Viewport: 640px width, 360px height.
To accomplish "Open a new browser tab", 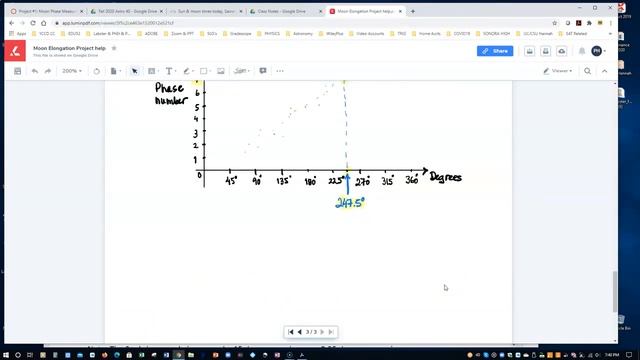I will pyautogui.click(x=413, y=11).
